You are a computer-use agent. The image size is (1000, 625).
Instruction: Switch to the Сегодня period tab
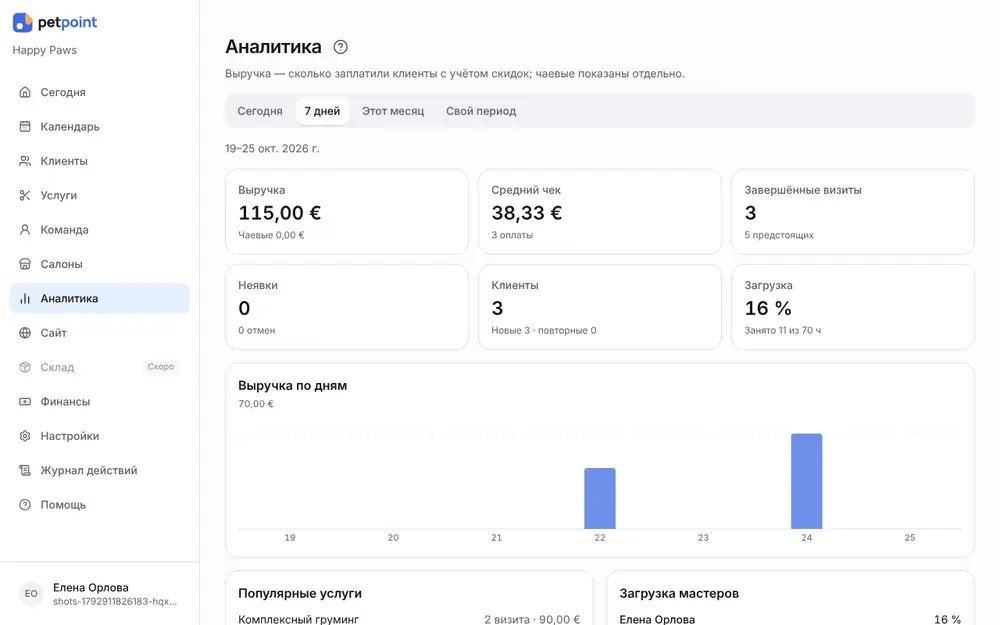pyautogui.click(x=260, y=111)
